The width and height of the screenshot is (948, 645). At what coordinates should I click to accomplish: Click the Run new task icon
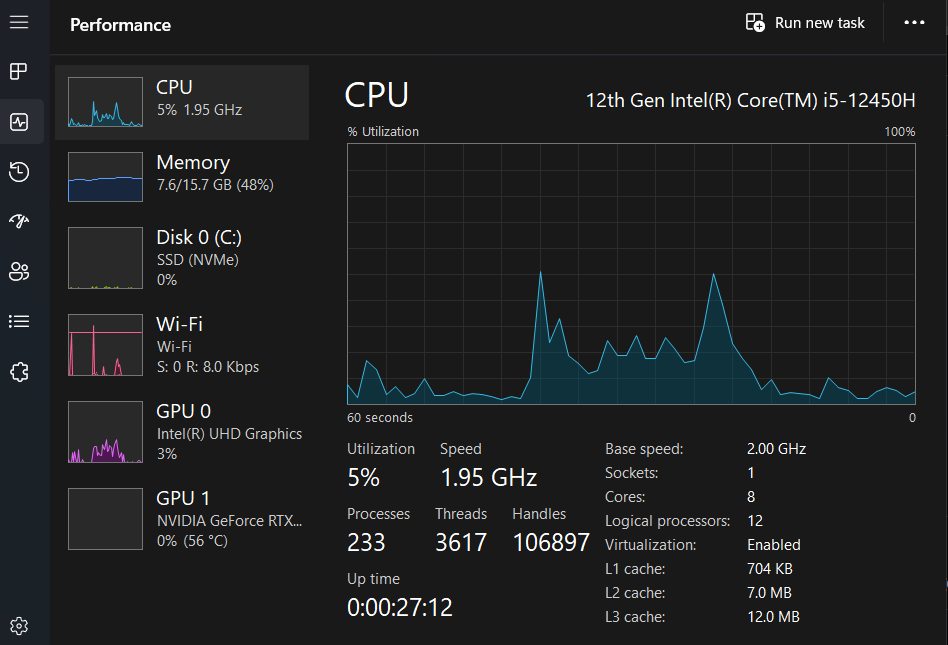pyautogui.click(x=756, y=22)
